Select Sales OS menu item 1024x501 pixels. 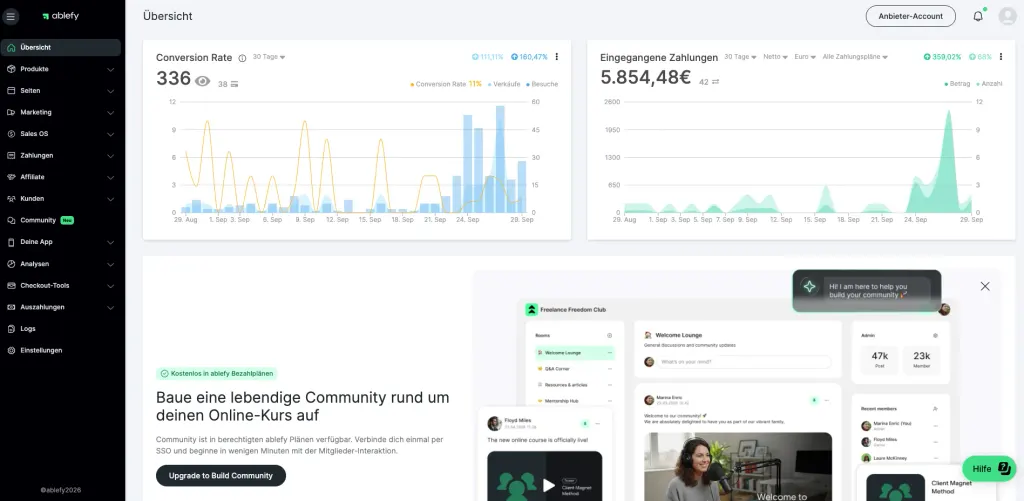tap(61, 134)
